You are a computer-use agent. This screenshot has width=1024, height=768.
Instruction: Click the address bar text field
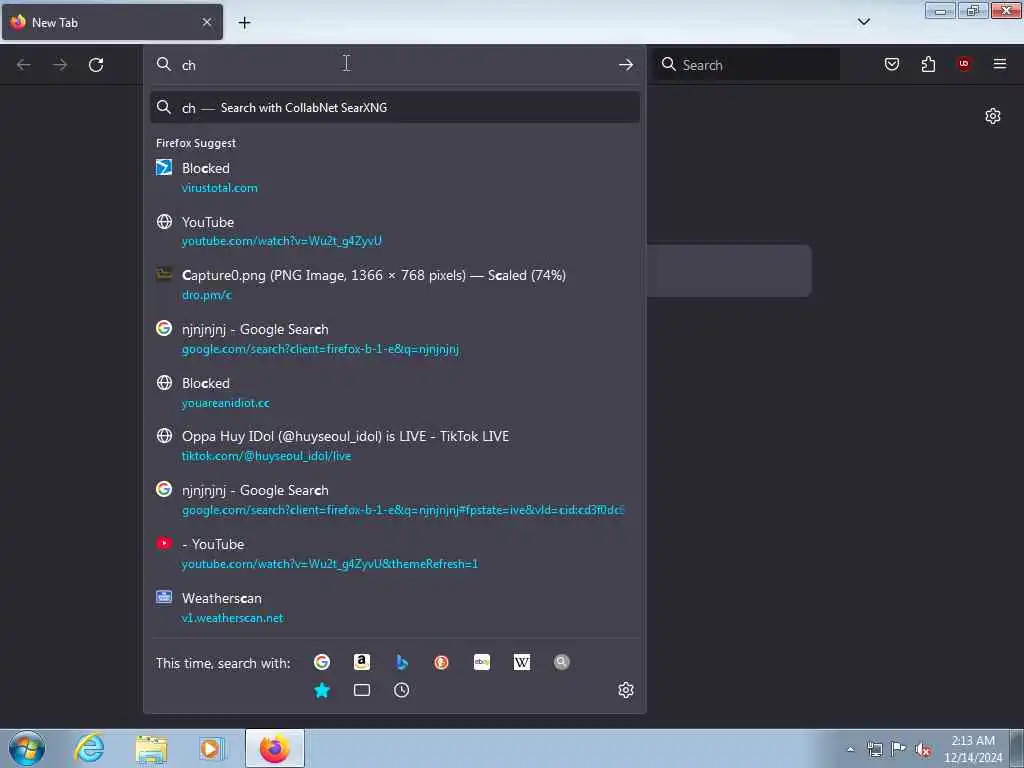392,65
